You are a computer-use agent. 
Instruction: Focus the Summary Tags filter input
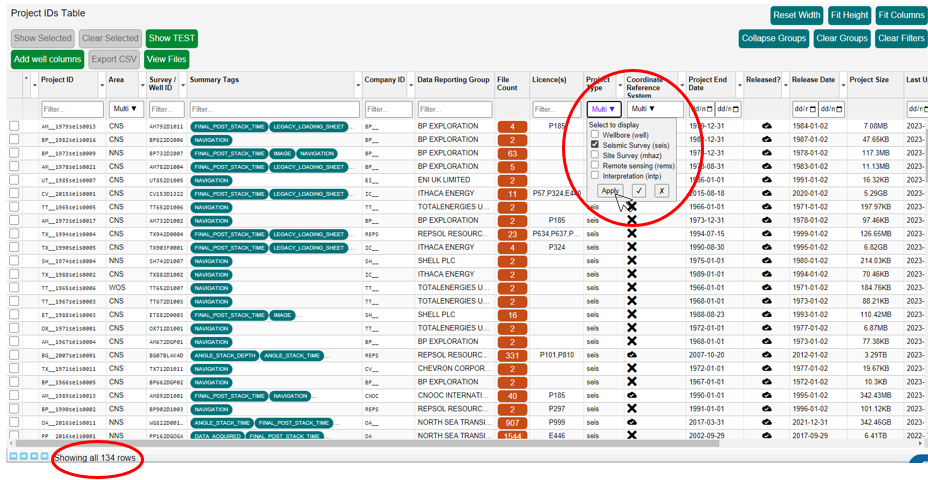(275, 109)
